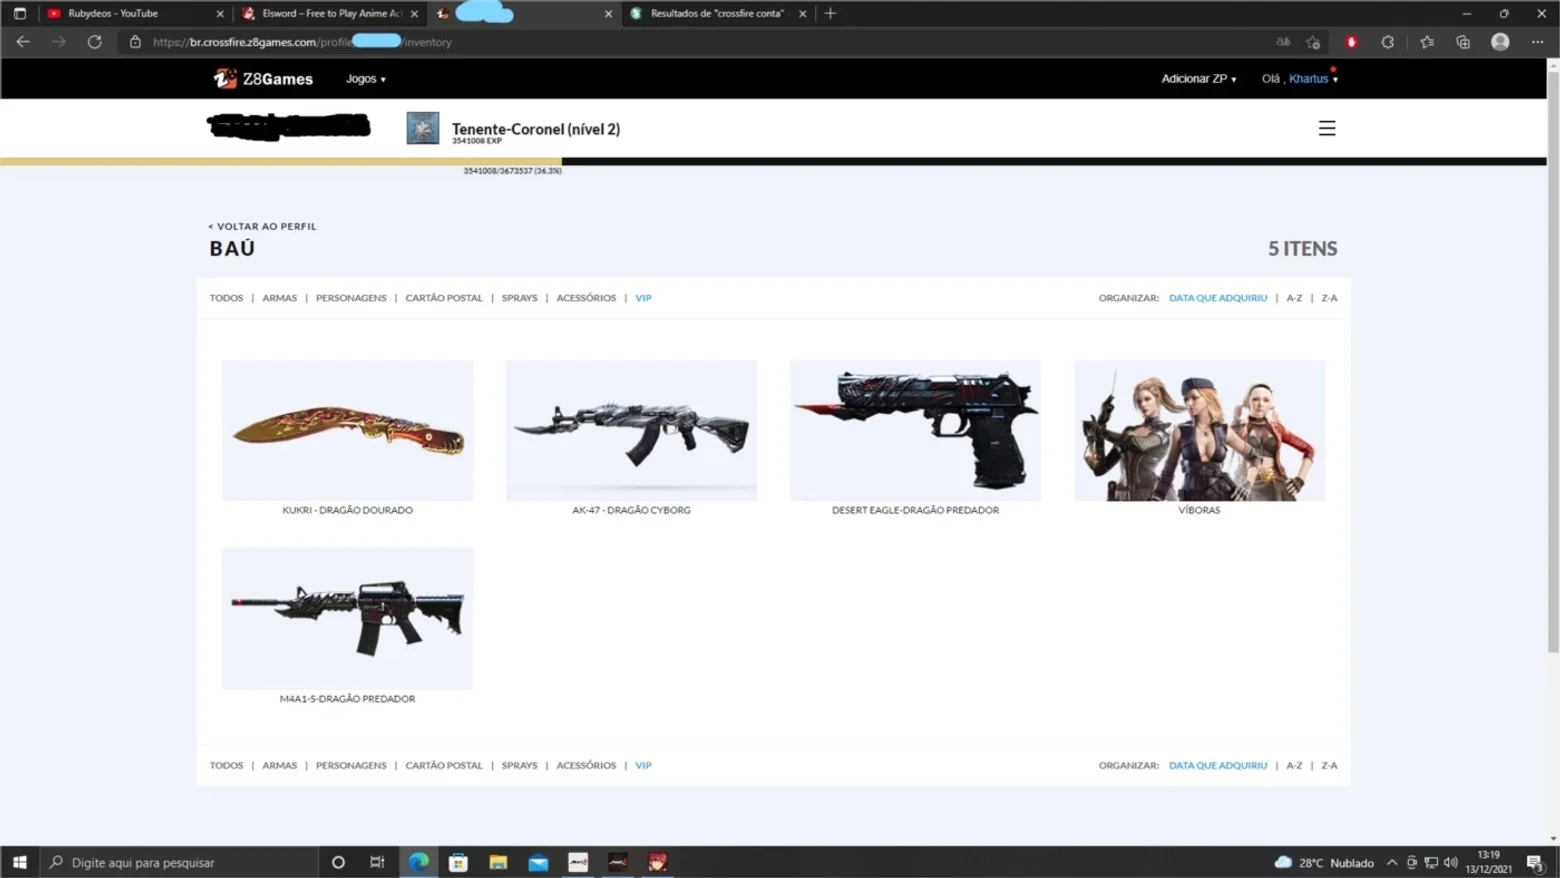Open Cortana from the taskbar circle
This screenshot has width=1560, height=878.
tap(338, 862)
